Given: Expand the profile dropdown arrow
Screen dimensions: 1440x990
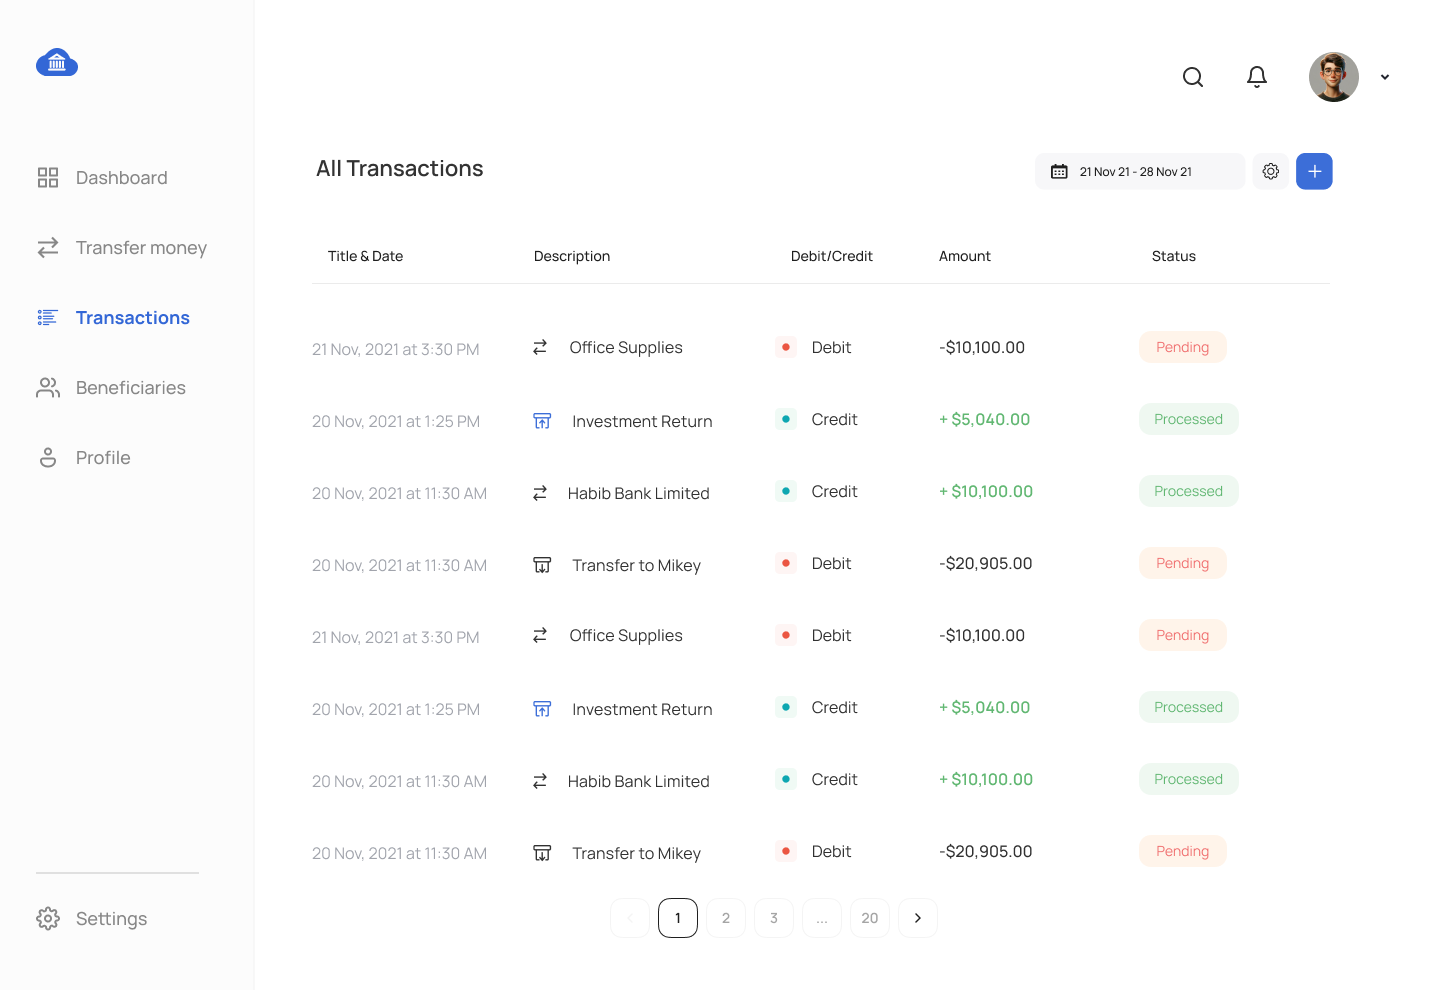Looking at the screenshot, I should pyautogui.click(x=1385, y=77).
